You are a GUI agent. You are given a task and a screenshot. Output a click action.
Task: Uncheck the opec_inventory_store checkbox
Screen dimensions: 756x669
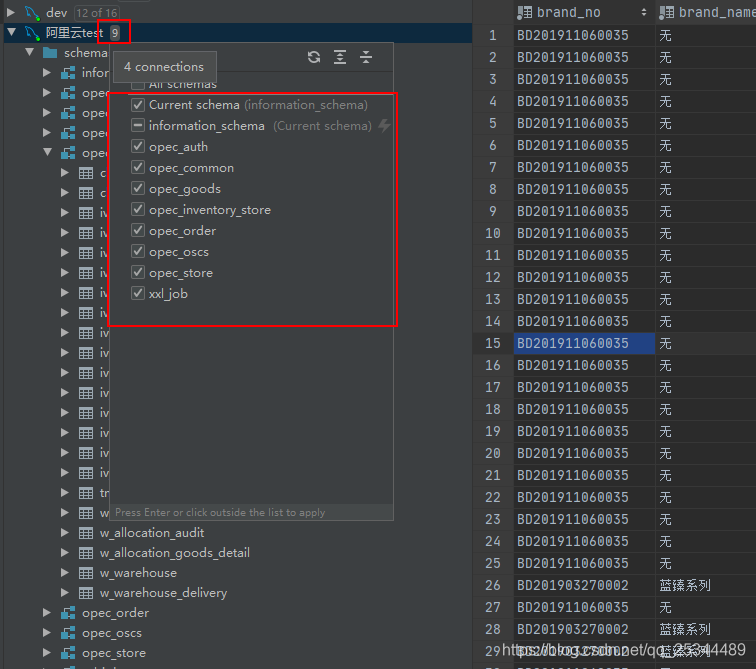click(x=138, y=210)
